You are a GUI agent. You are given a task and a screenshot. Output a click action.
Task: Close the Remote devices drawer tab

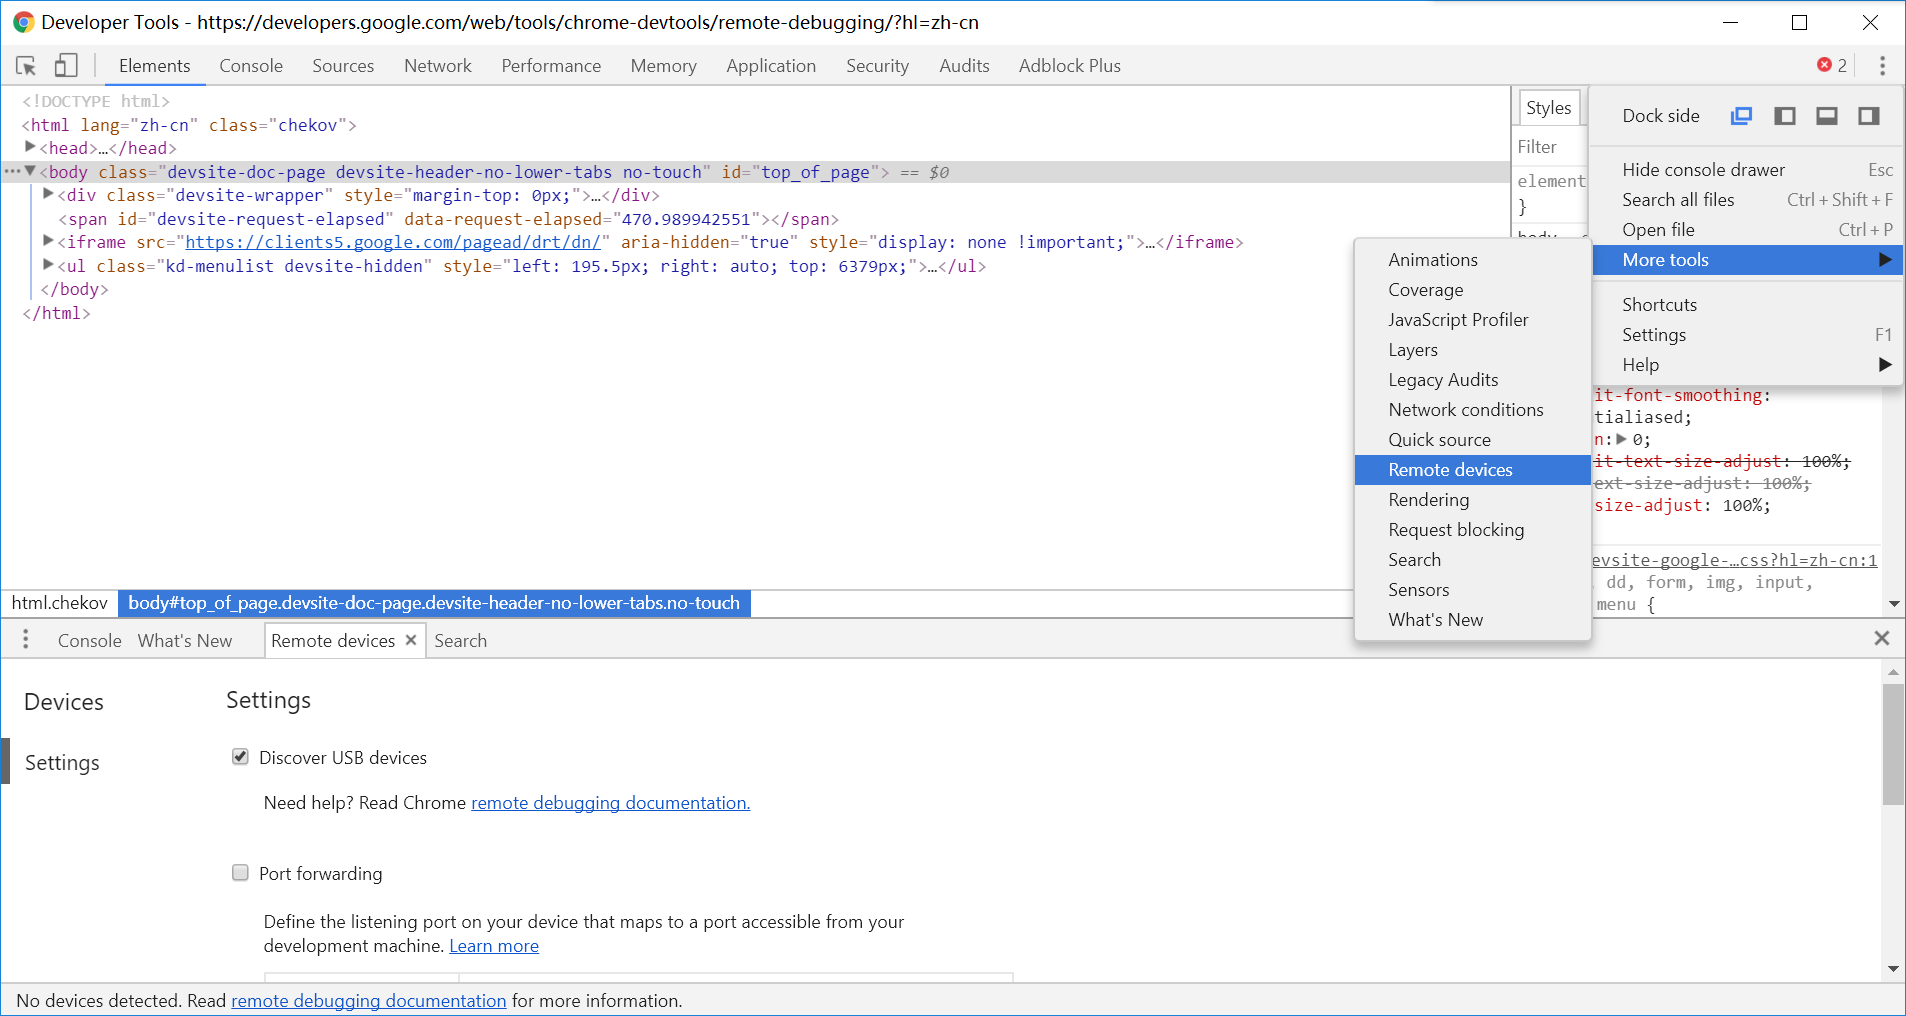pos(411,640)
